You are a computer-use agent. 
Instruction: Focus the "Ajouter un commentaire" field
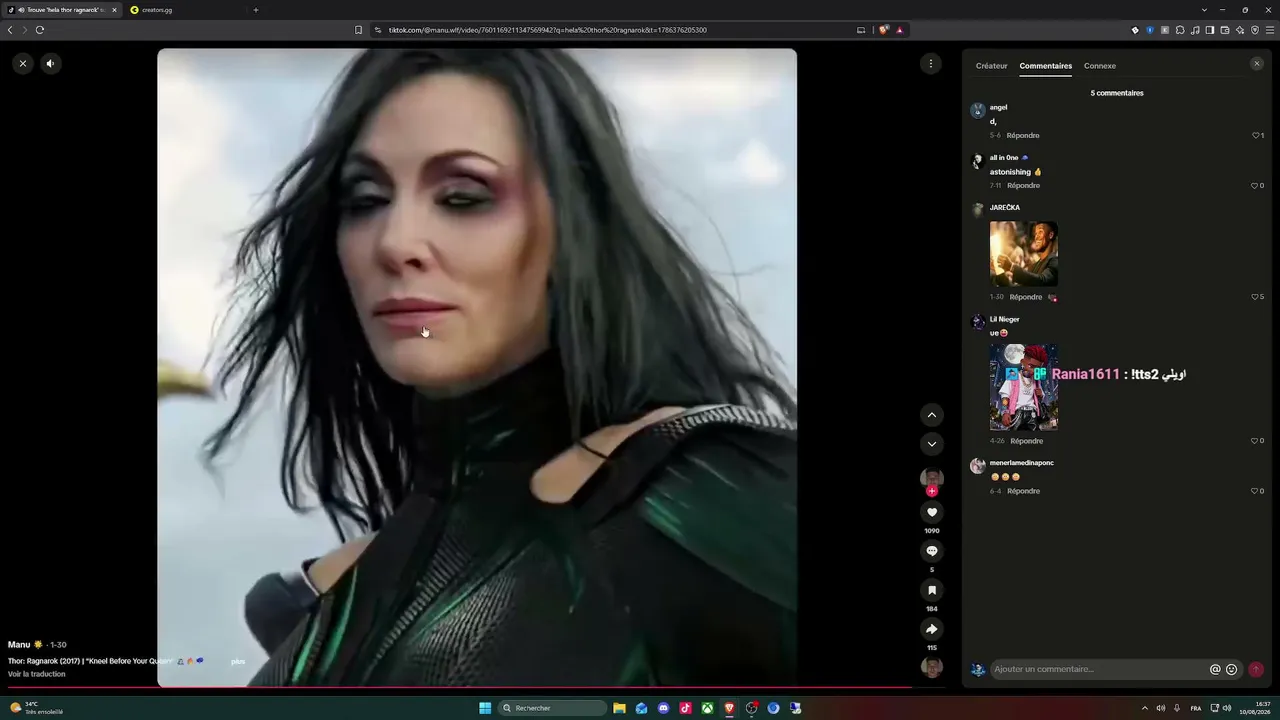point(1098,669)
